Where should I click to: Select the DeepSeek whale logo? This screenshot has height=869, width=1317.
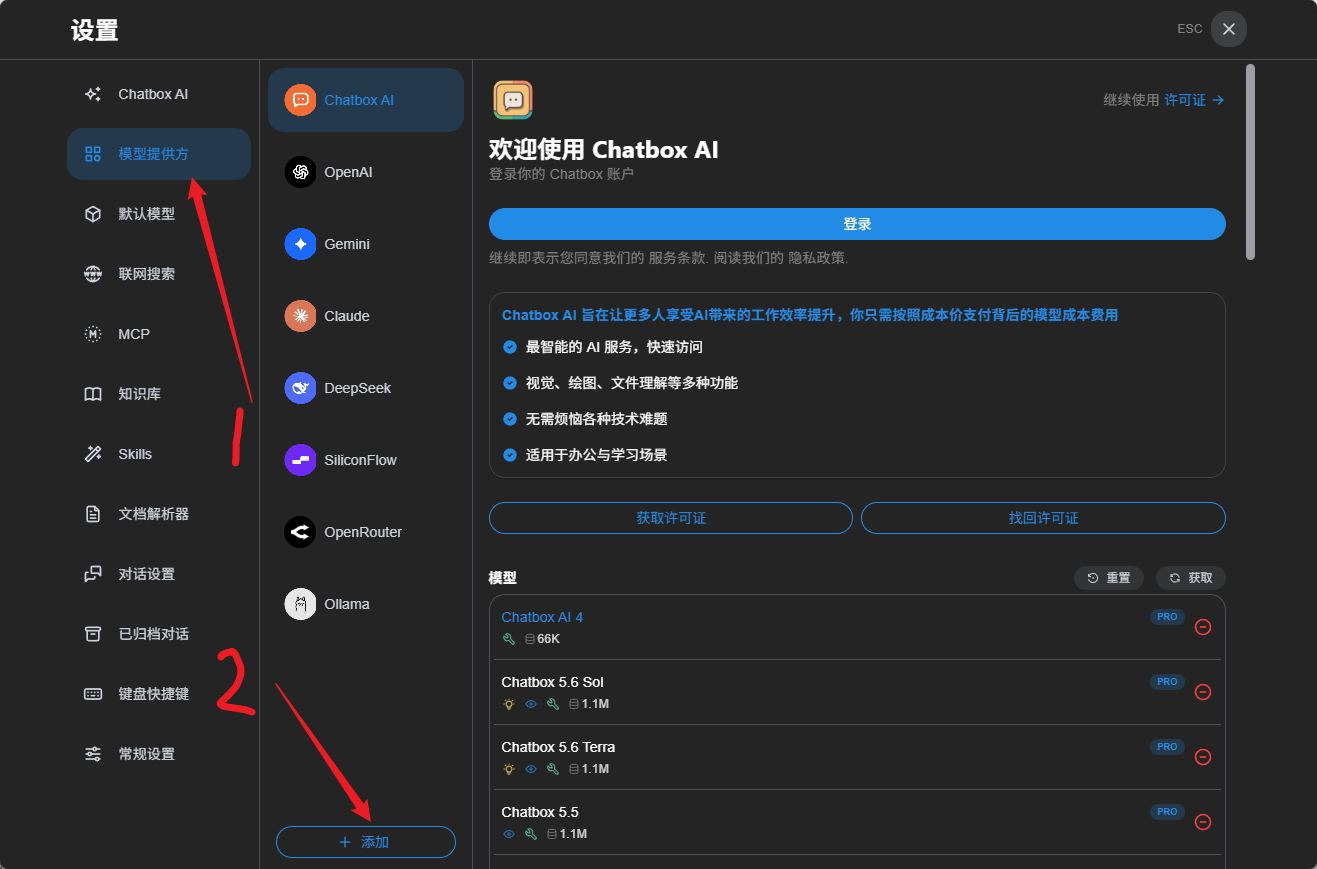[x=300, y=388]
